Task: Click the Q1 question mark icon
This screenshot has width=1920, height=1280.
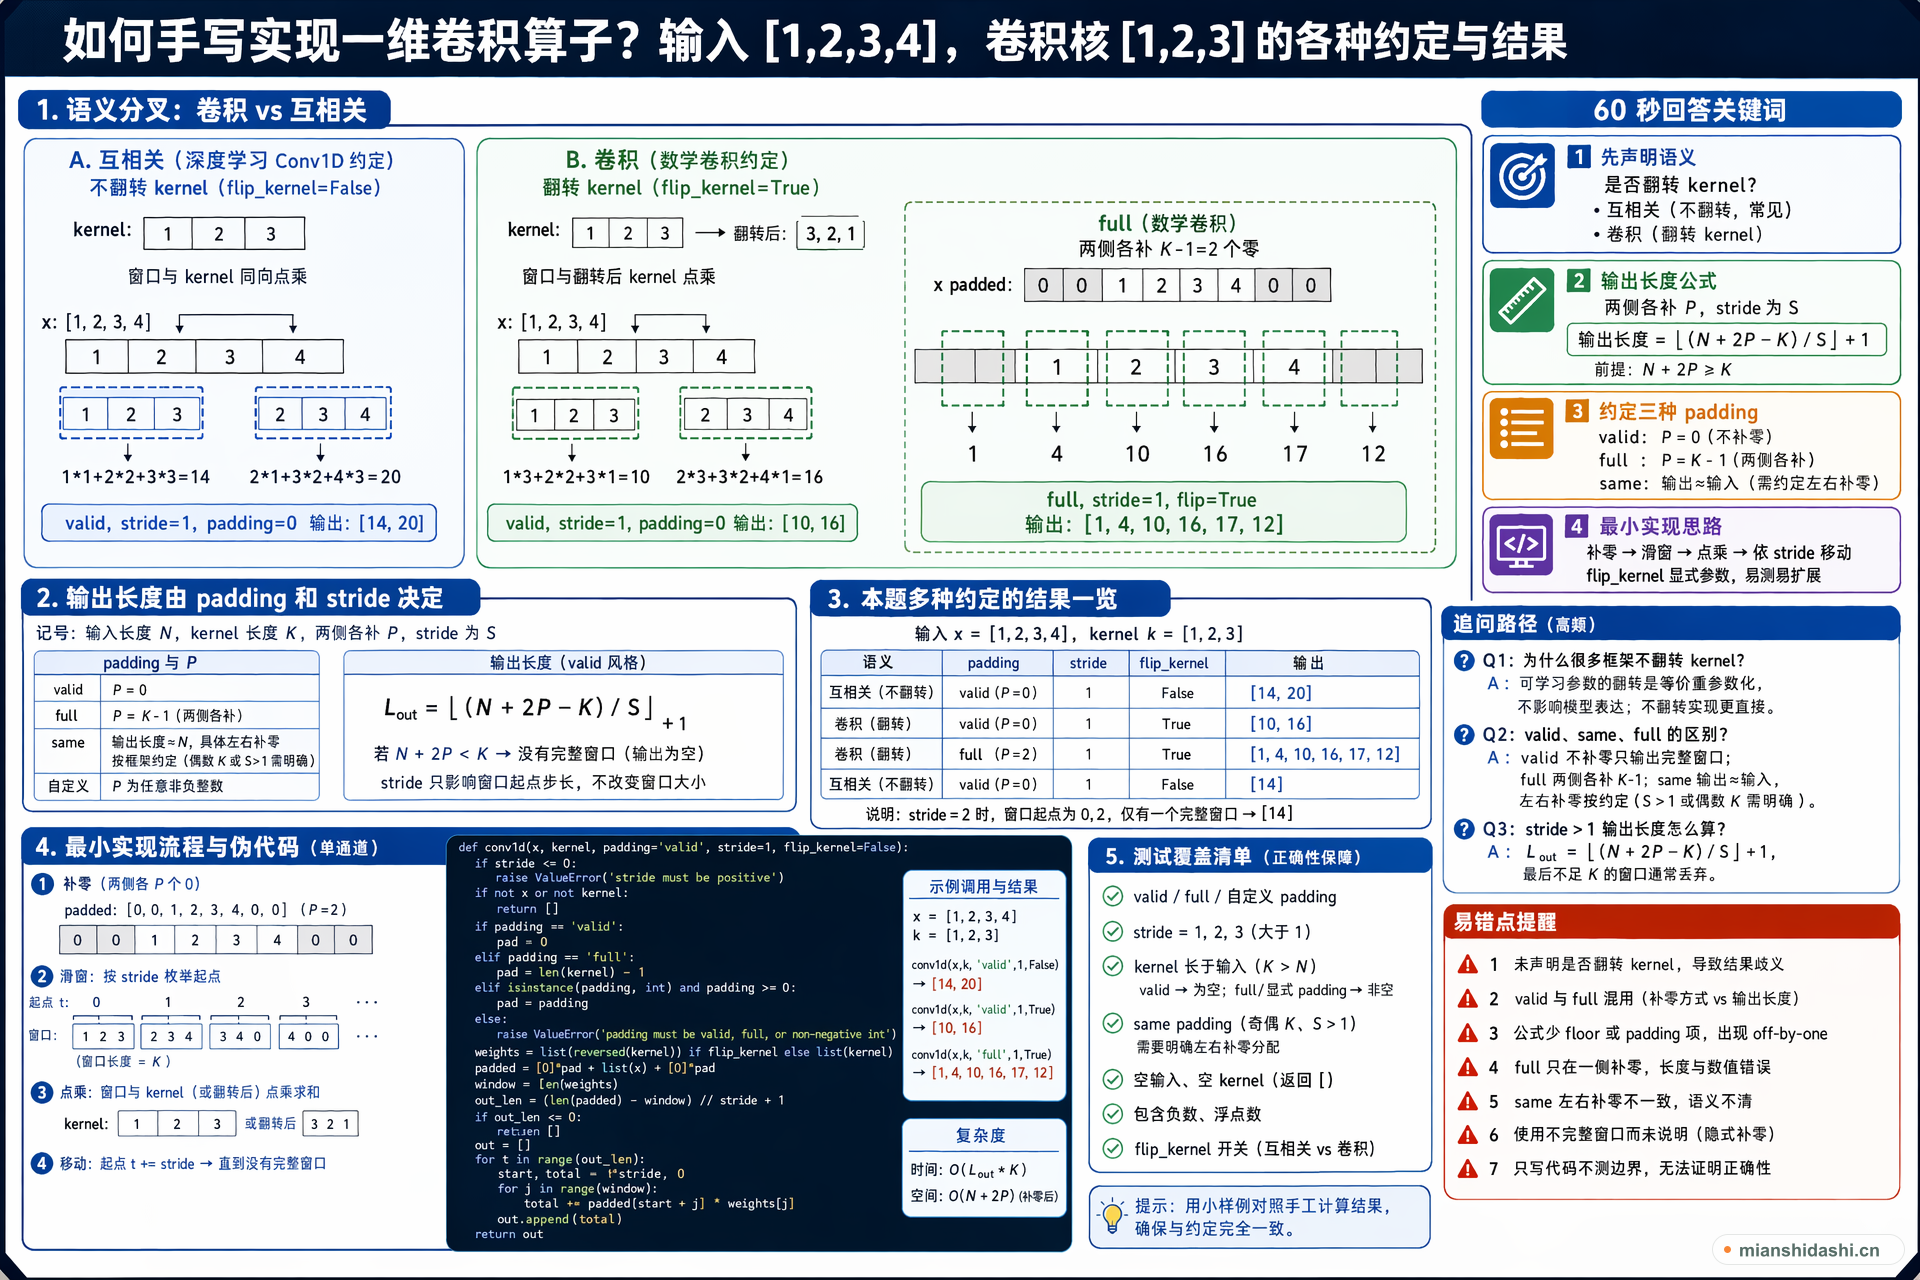Action: [x=1464, y=661]
